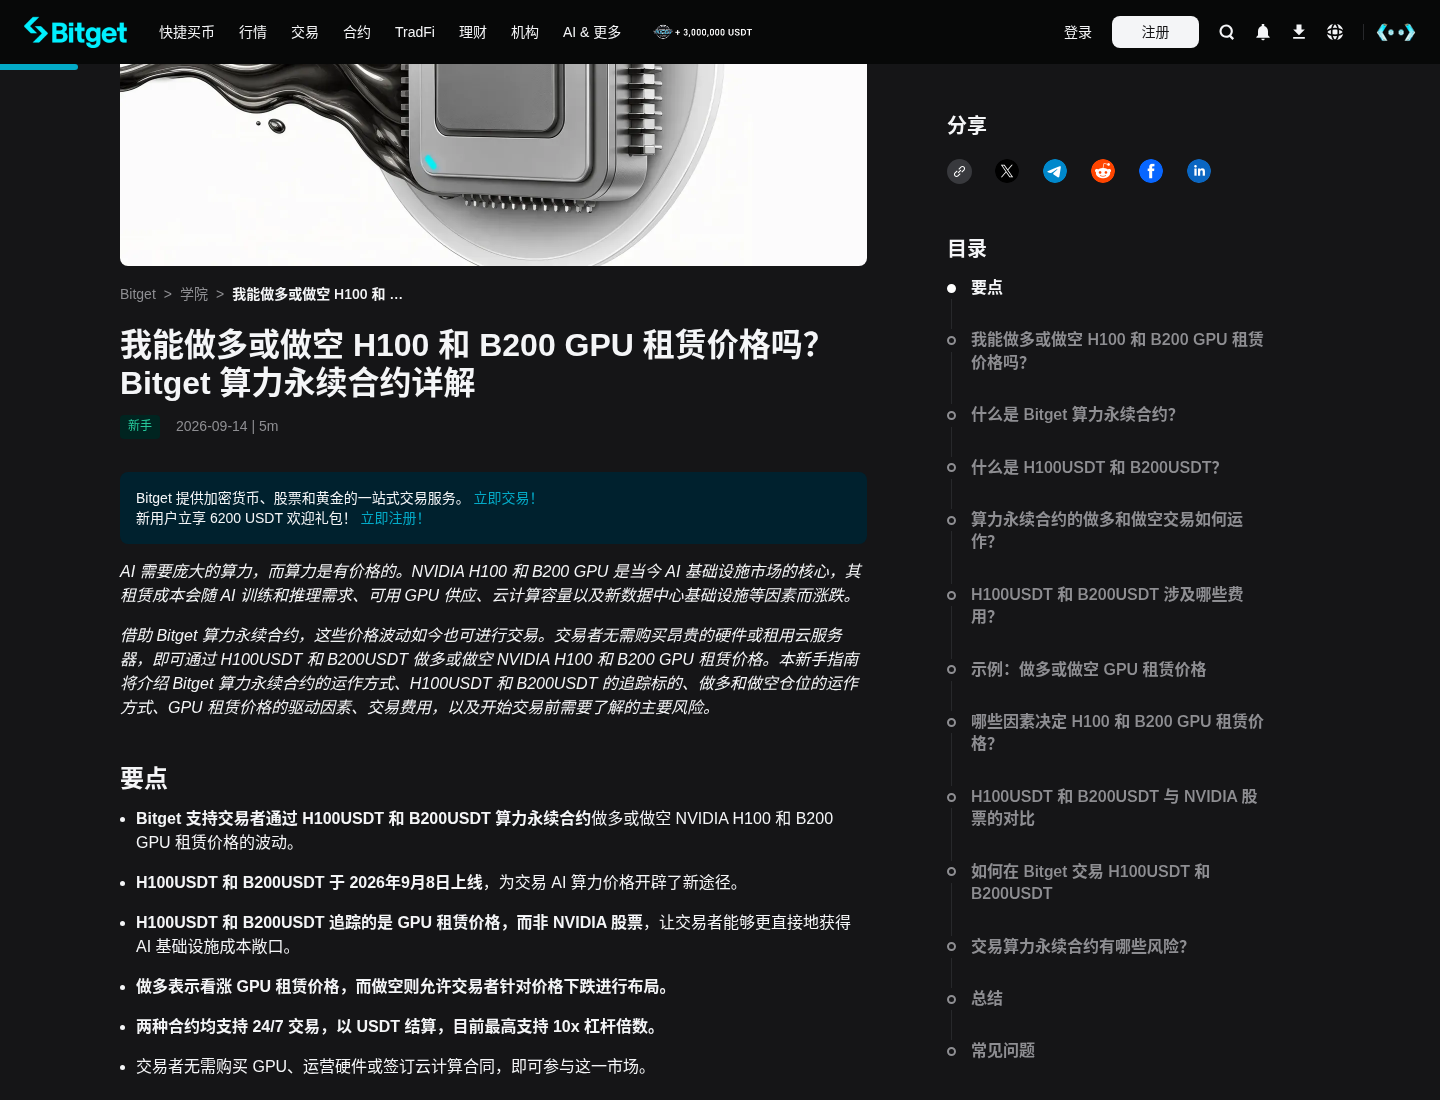Jump to H100USDT 和 B200USDT 与 NVIDIA 股票的对比
The image size is (1440, 1100).
point(1114,807)
